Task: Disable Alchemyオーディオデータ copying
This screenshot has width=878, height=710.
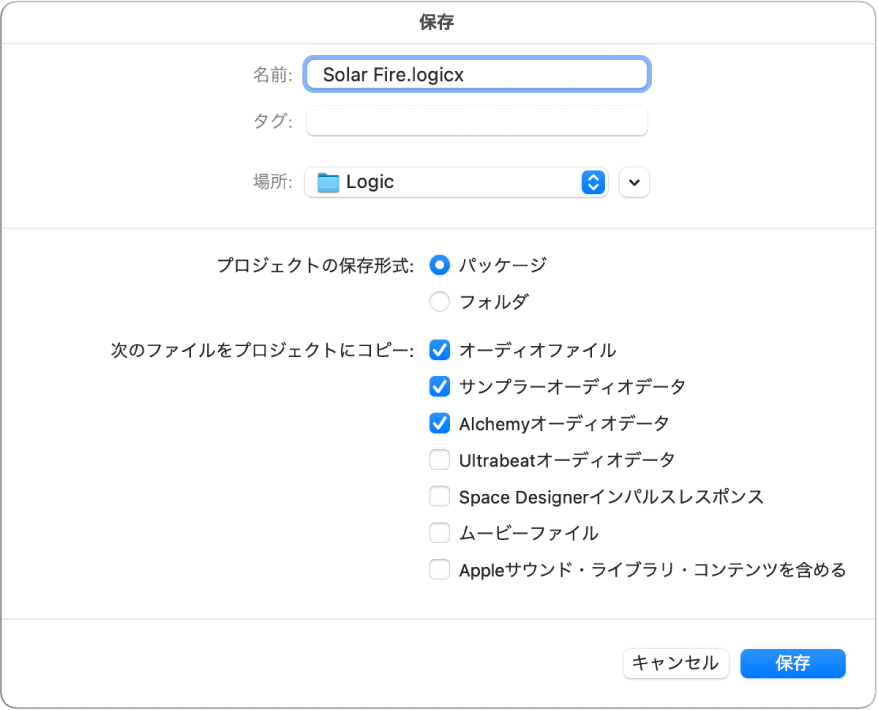Action: [x=439, y=423]
